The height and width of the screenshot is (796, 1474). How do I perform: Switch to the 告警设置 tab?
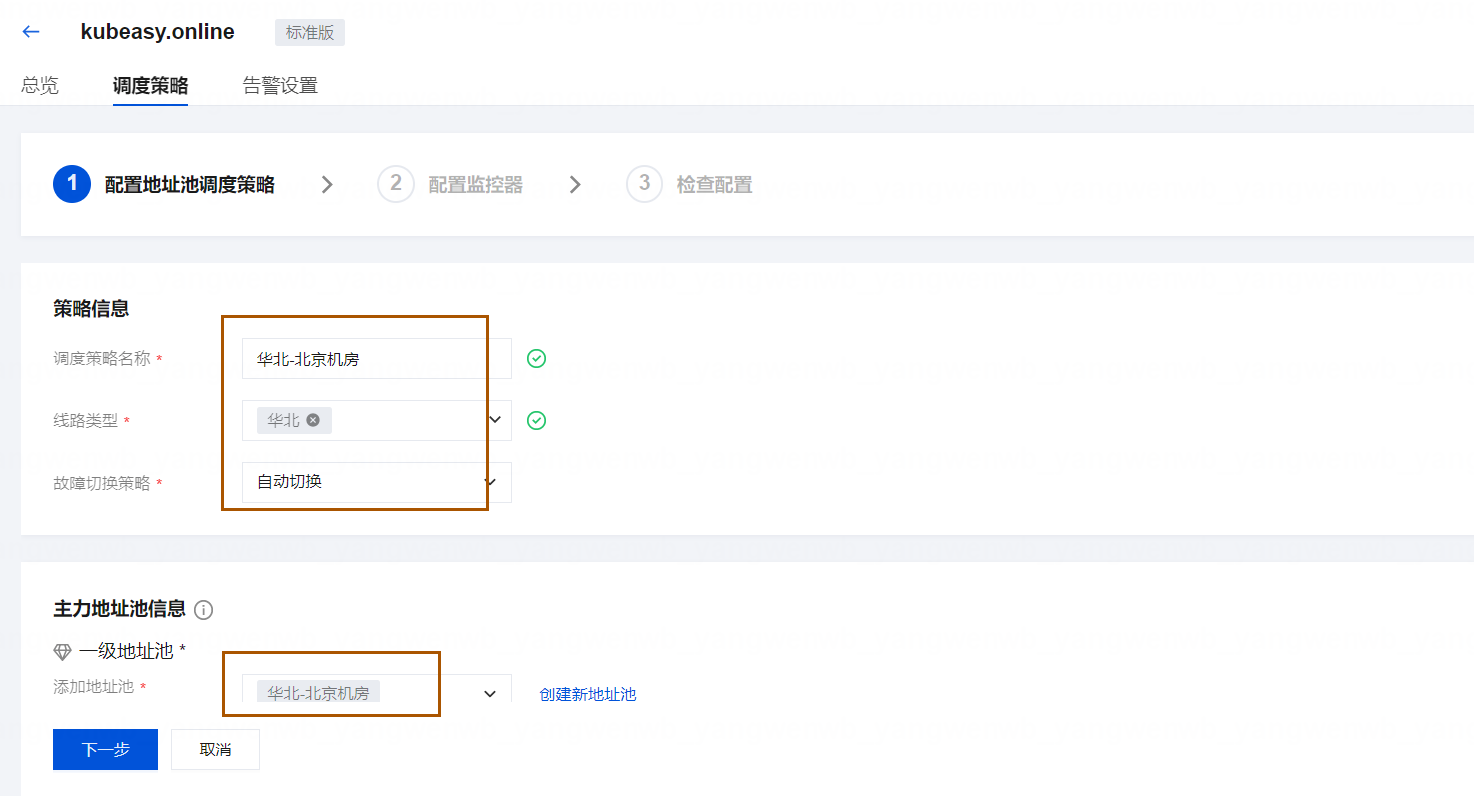[x=280, y=85]
